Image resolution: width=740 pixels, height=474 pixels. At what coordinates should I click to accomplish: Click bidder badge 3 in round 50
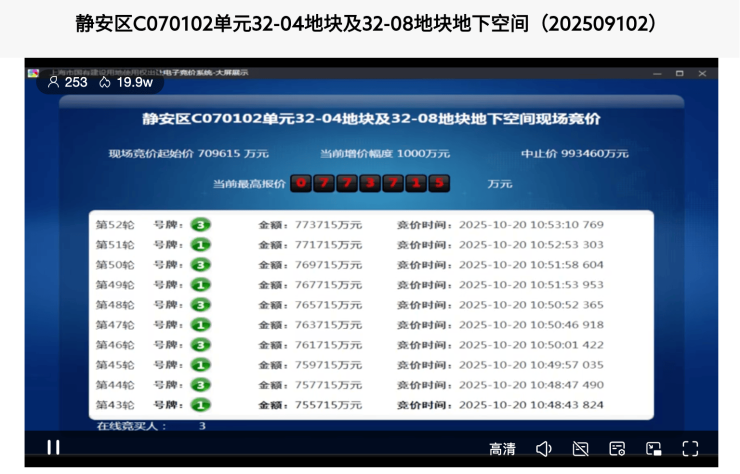coord(201,265)
